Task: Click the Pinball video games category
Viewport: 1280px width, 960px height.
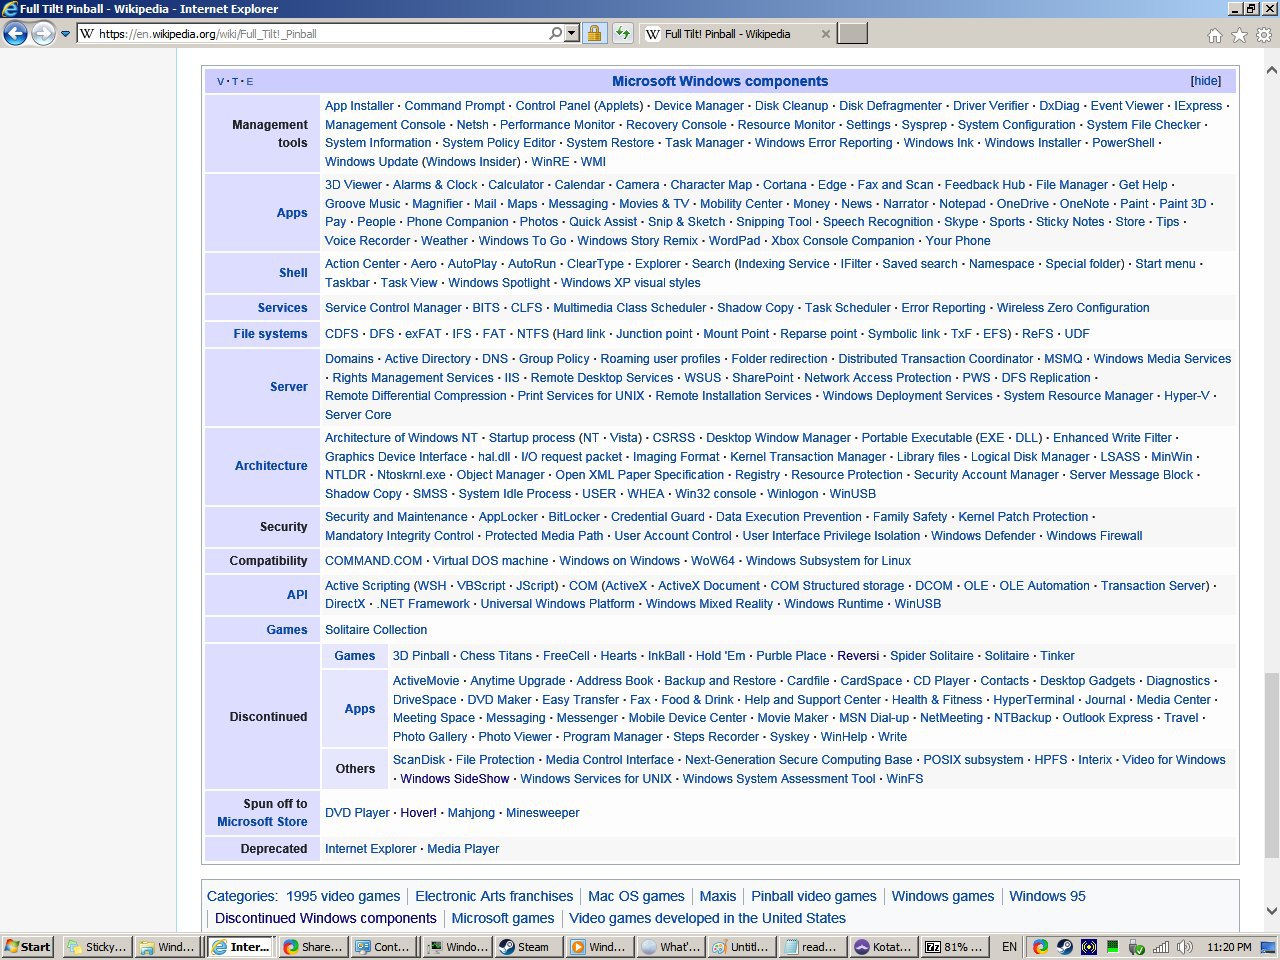Action: coord(814,896)
